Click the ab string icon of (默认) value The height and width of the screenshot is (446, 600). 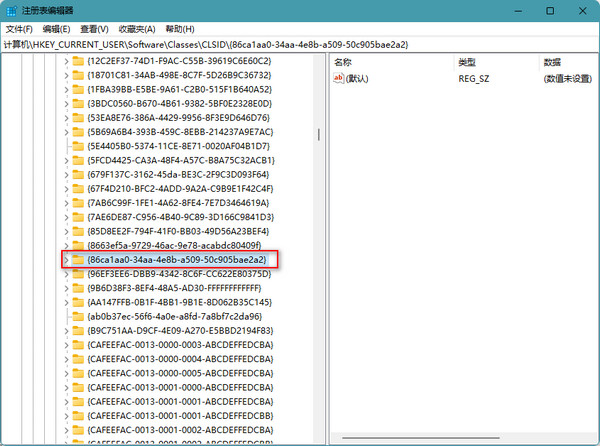(x=338, y=78)
